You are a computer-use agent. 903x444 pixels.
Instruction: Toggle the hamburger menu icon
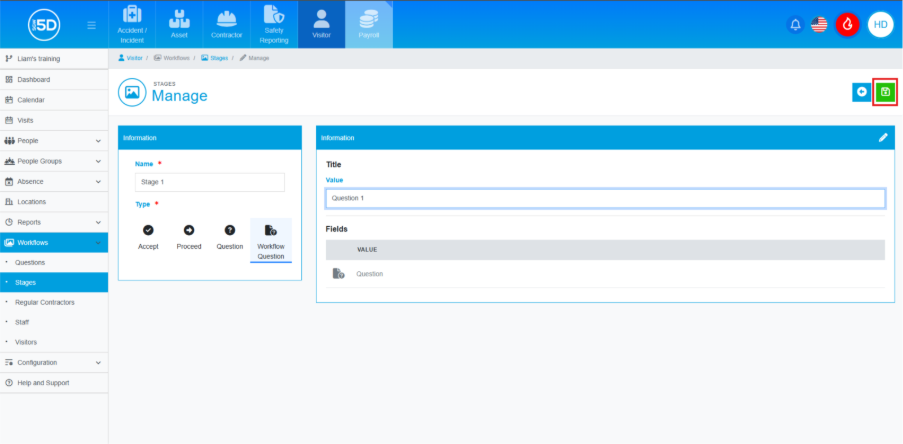[92, 24]
